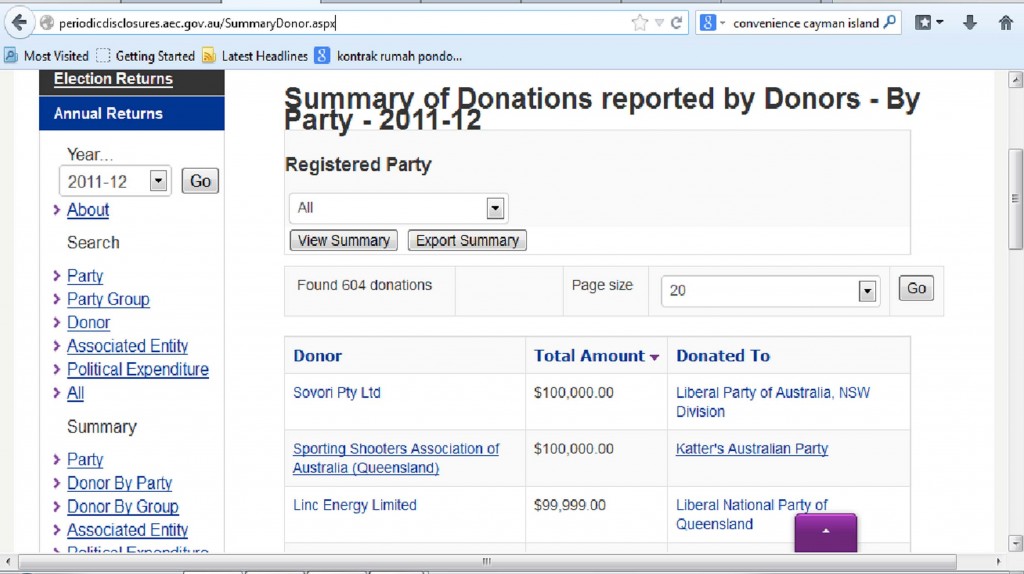Open Katter's Australian Party link
The image size is (1024, 574).
point(752,449)
